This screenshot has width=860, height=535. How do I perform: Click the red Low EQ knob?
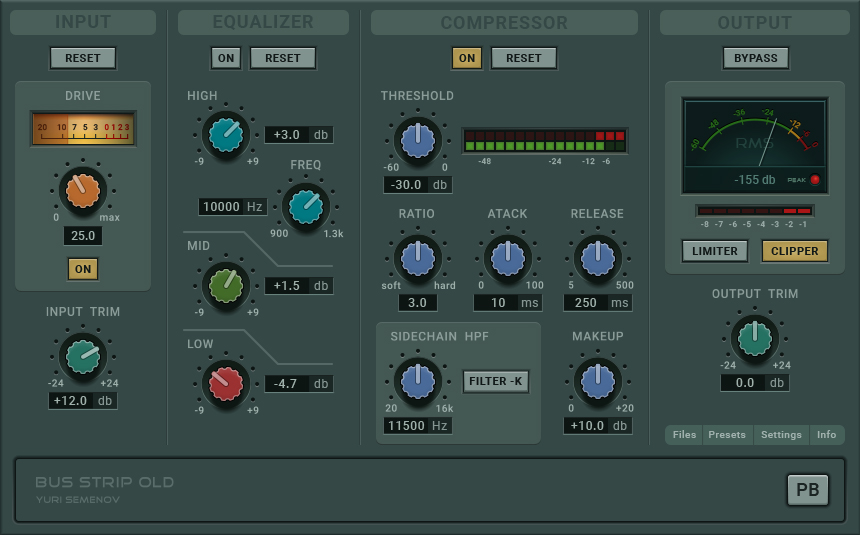click(x=226, y=384)
